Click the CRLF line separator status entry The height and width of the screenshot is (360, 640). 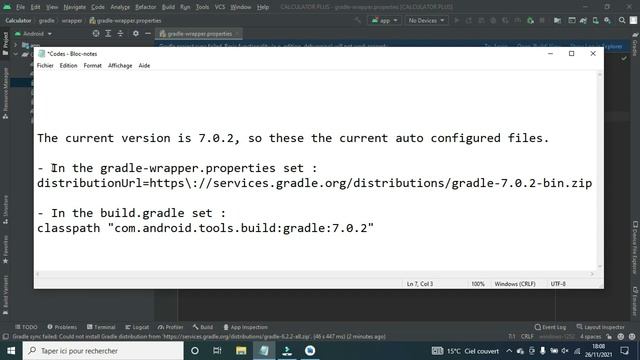pyautogui.click(x=527, y=337)
